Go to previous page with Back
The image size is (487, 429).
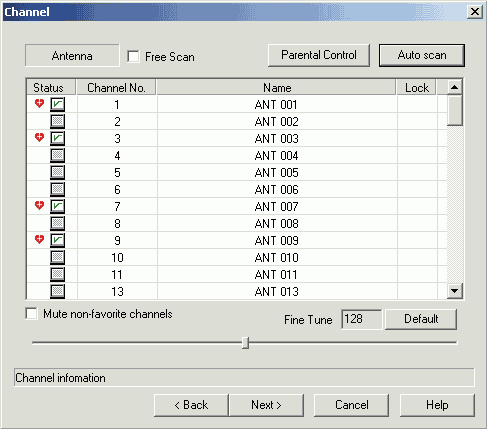(191, 405)
